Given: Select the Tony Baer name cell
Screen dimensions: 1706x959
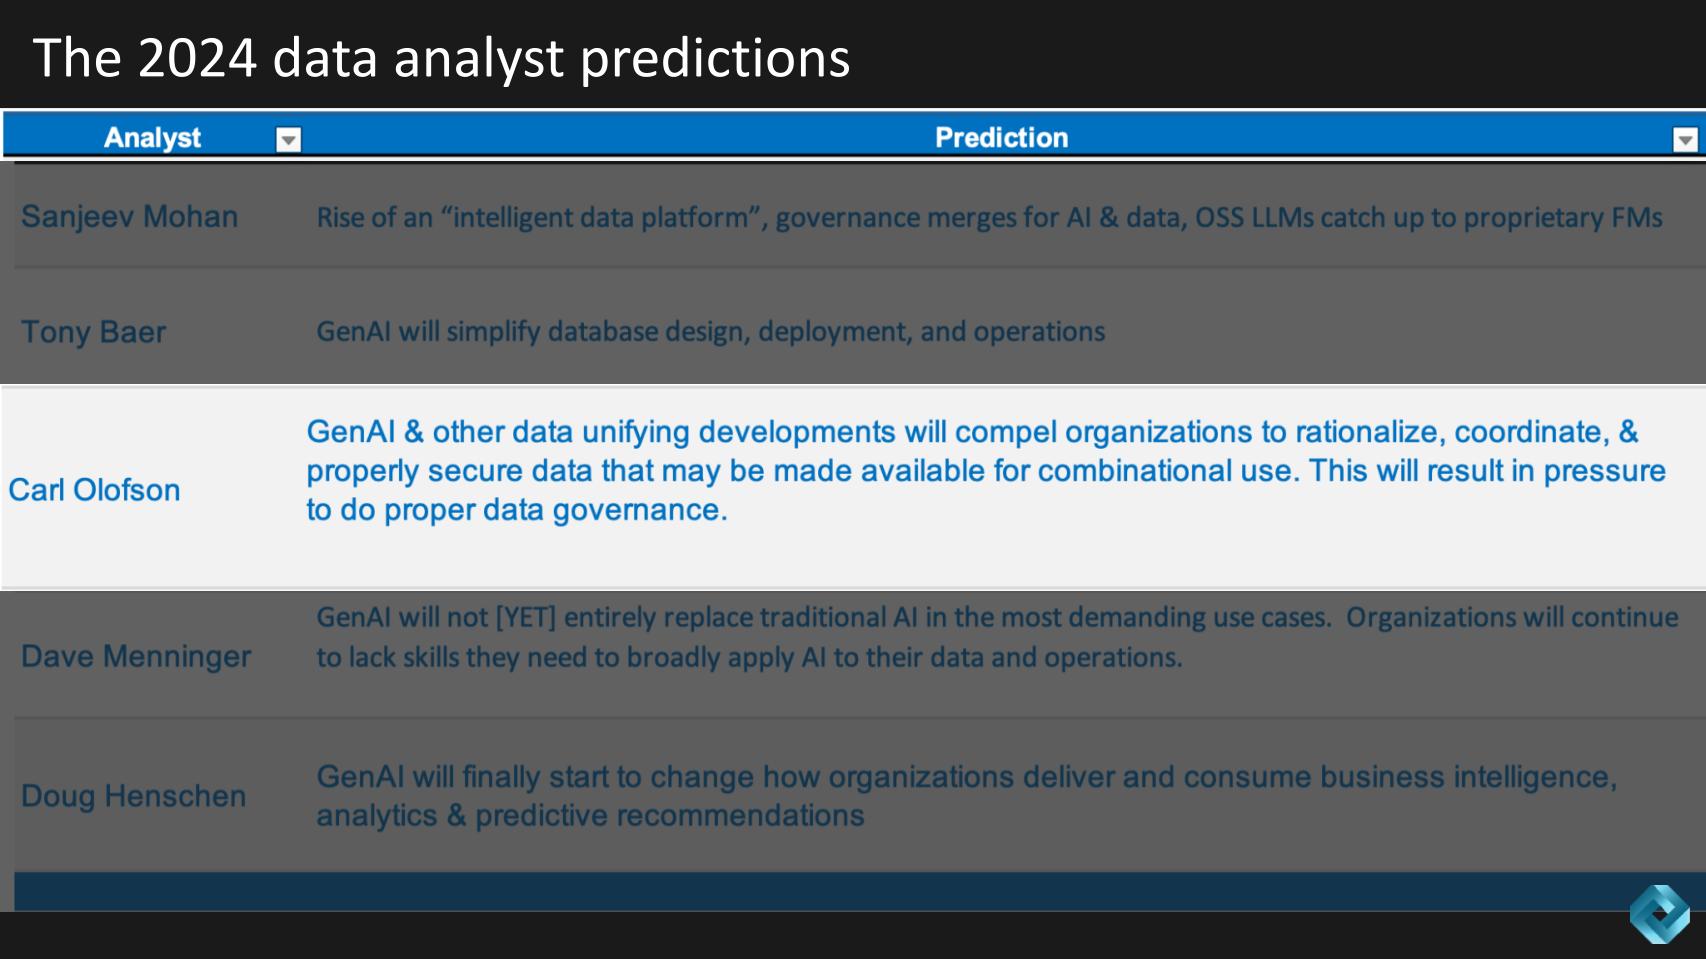Looking at the screenshot, I should [x=94, y=332].
